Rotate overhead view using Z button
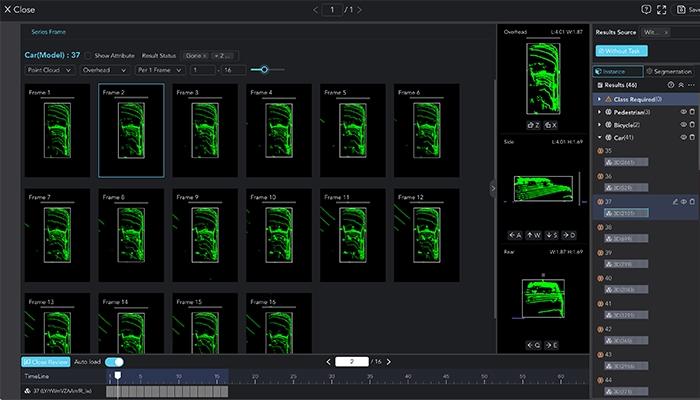Image resolution: width=700 pixels, height=400 pixels. click(533, 125)
